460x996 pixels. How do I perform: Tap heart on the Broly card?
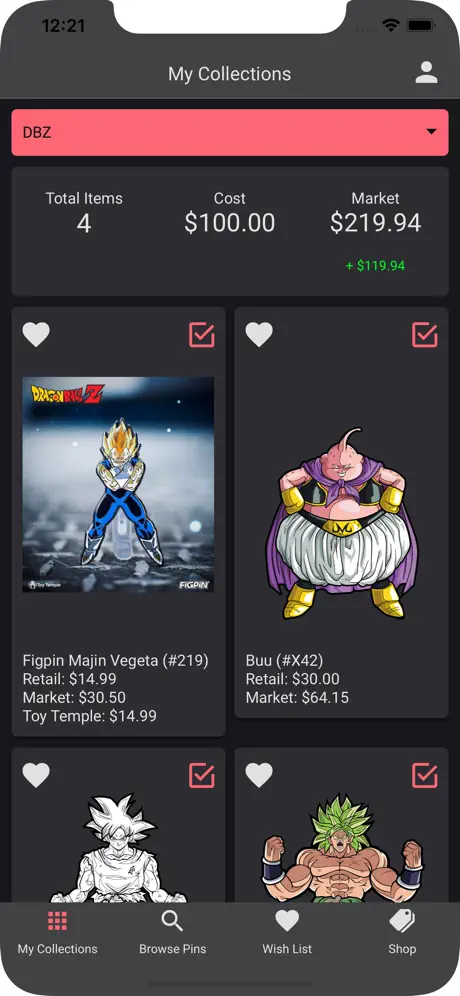tap(259, 775)
